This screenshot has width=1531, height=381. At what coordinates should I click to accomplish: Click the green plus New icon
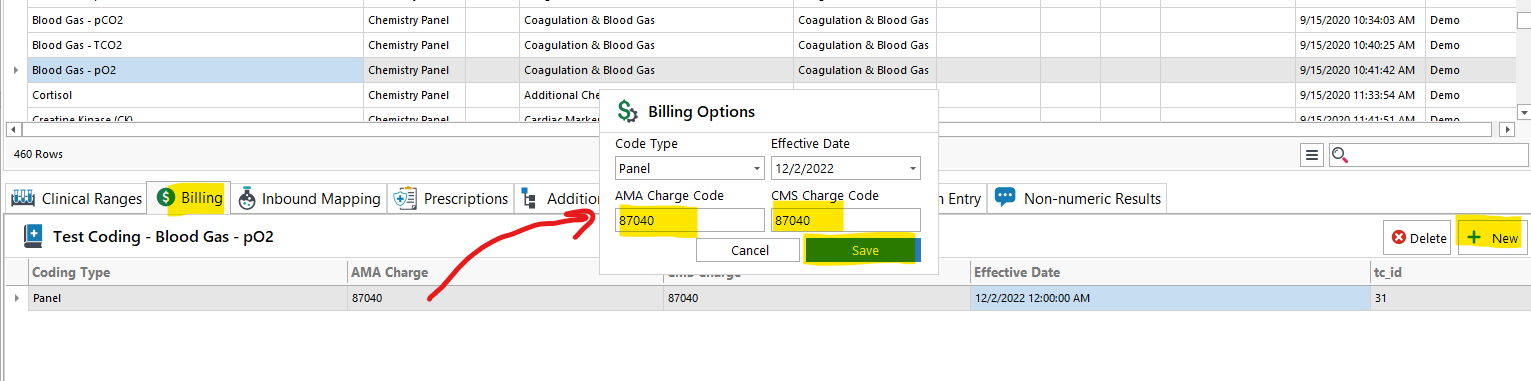(x=1473, y=238)
